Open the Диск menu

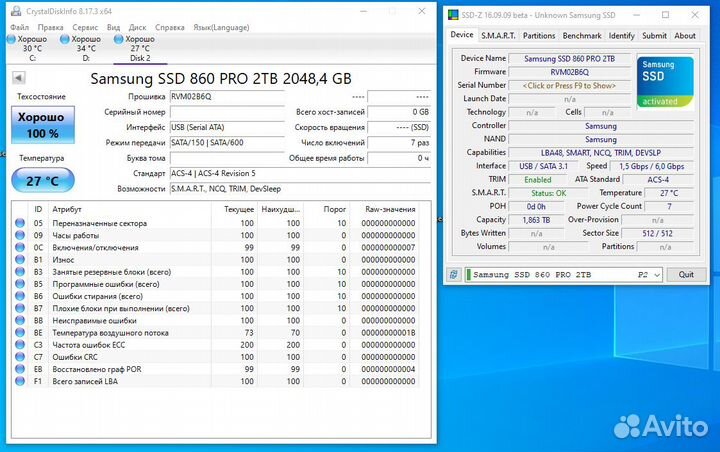point(137,28)
